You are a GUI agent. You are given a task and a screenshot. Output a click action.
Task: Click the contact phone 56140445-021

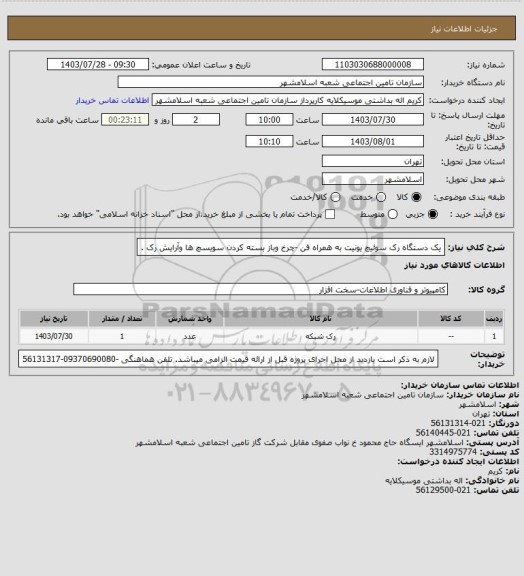point(443,433)
